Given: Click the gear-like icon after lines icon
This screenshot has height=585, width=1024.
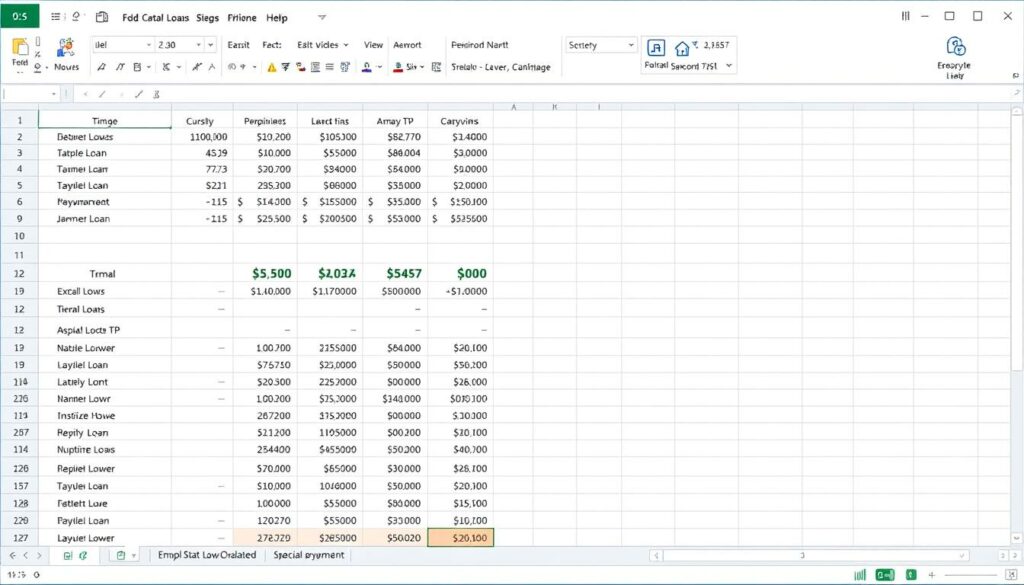Looking at the screenshot, I should pos(345,67).
